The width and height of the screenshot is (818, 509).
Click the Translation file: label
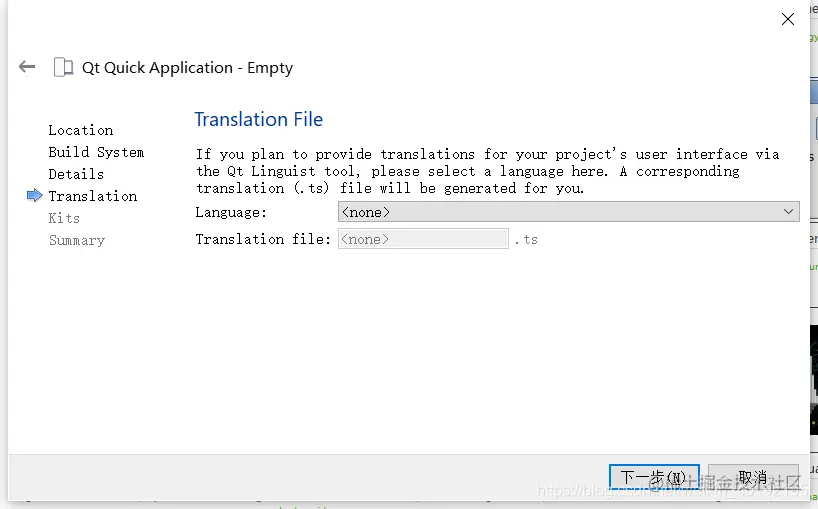pos(263,239)
